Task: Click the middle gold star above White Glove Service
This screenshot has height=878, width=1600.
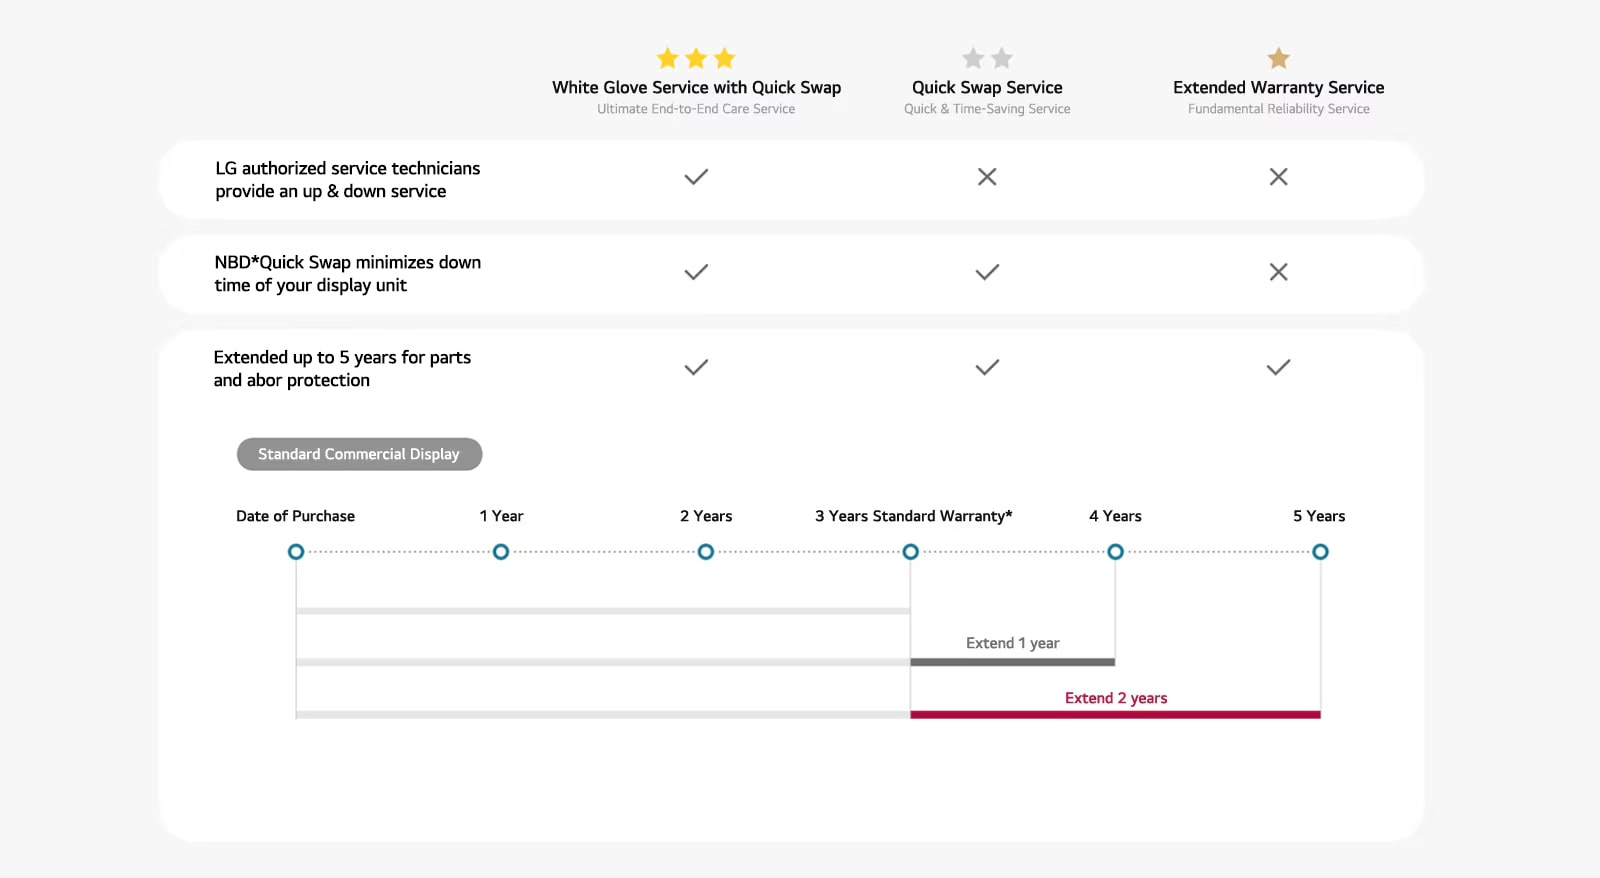Action: point(696,58)
